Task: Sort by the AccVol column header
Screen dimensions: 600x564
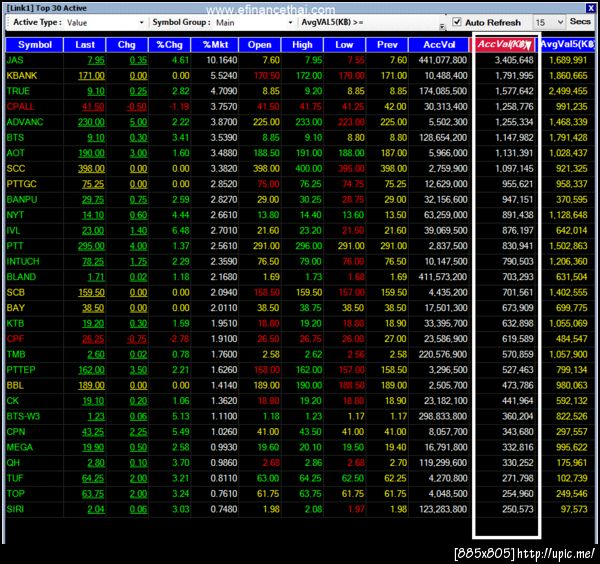Action: [x=439, y=45]
